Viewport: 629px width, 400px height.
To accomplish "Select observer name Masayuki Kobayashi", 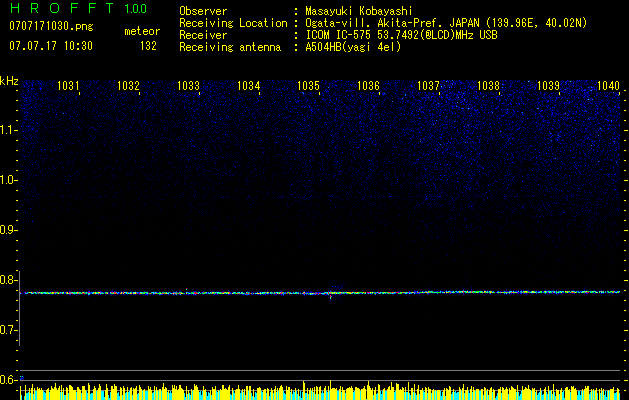I will point(359,11).
